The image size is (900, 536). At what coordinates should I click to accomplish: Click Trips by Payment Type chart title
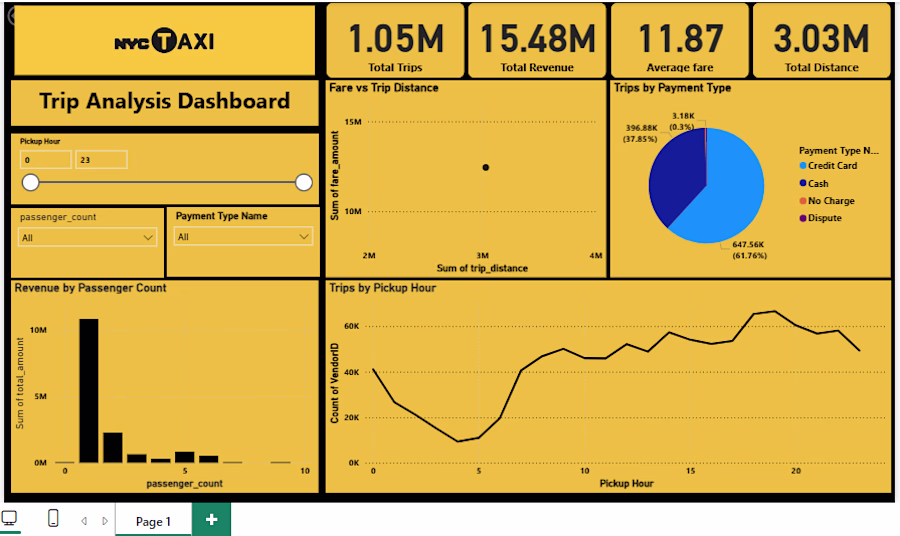tap(673, 88)
